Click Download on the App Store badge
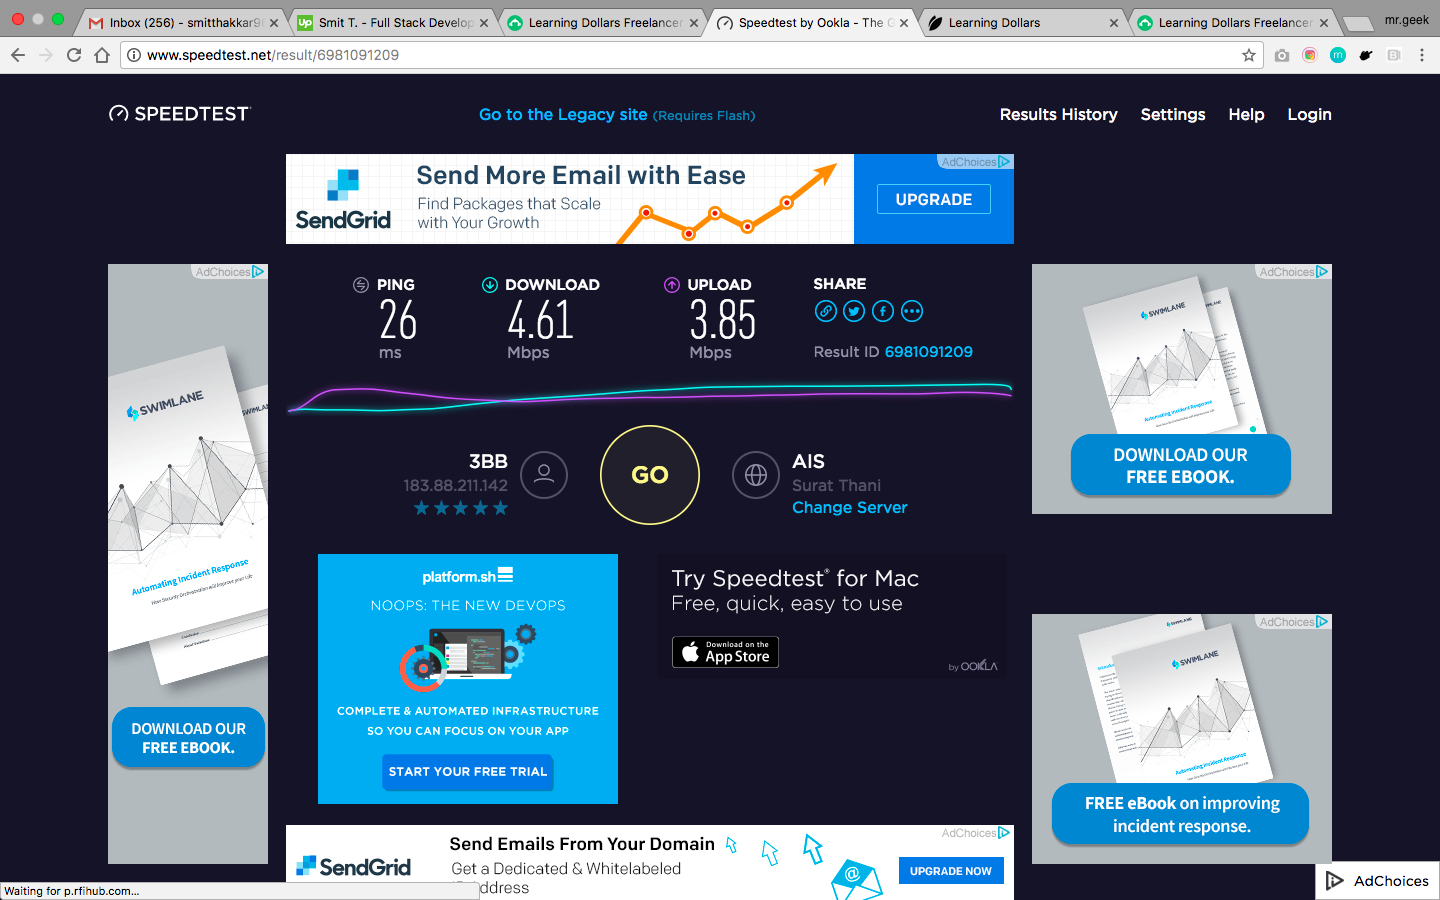 pyautogui.click(x=725, y=652)
